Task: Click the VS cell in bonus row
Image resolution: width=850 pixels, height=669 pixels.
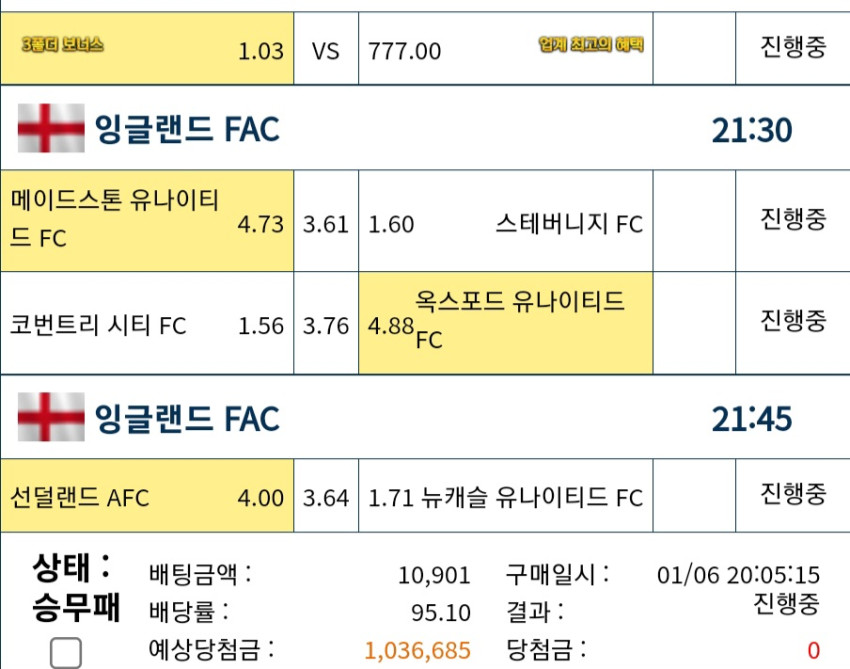Action: (326, 48)
